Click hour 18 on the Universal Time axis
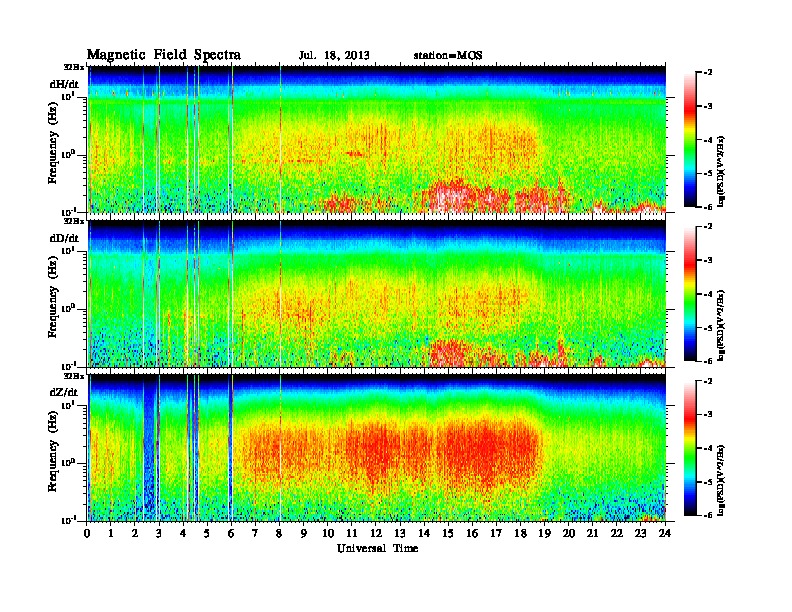The height and width of the screenshot is (612, 792). [x=521, y=534]
